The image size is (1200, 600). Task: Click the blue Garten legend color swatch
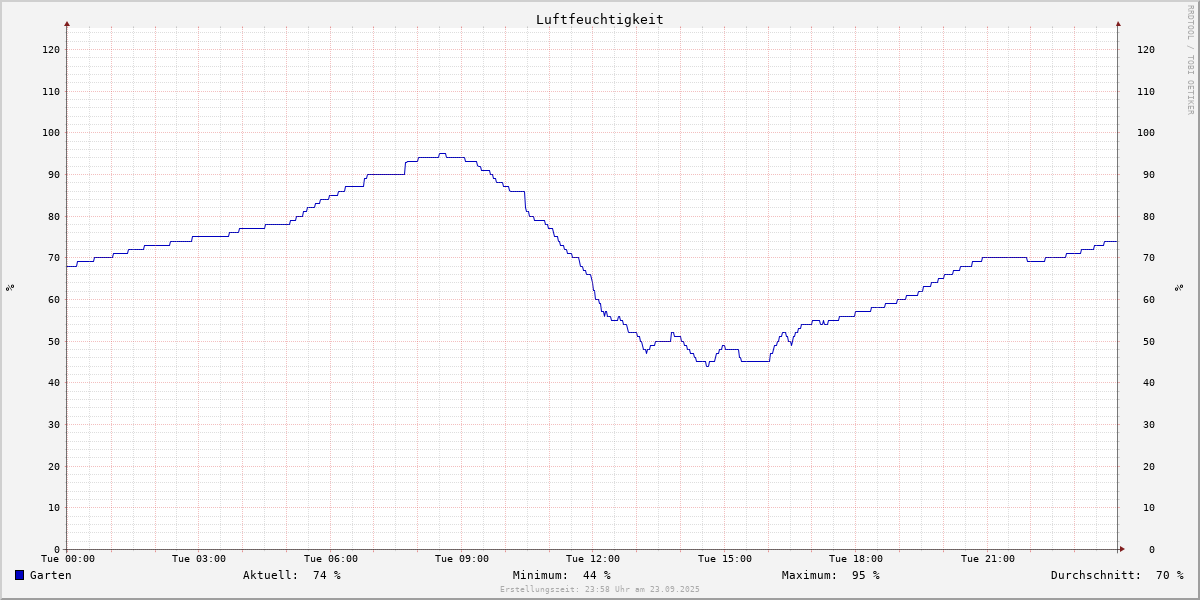(x=19, y=575)
